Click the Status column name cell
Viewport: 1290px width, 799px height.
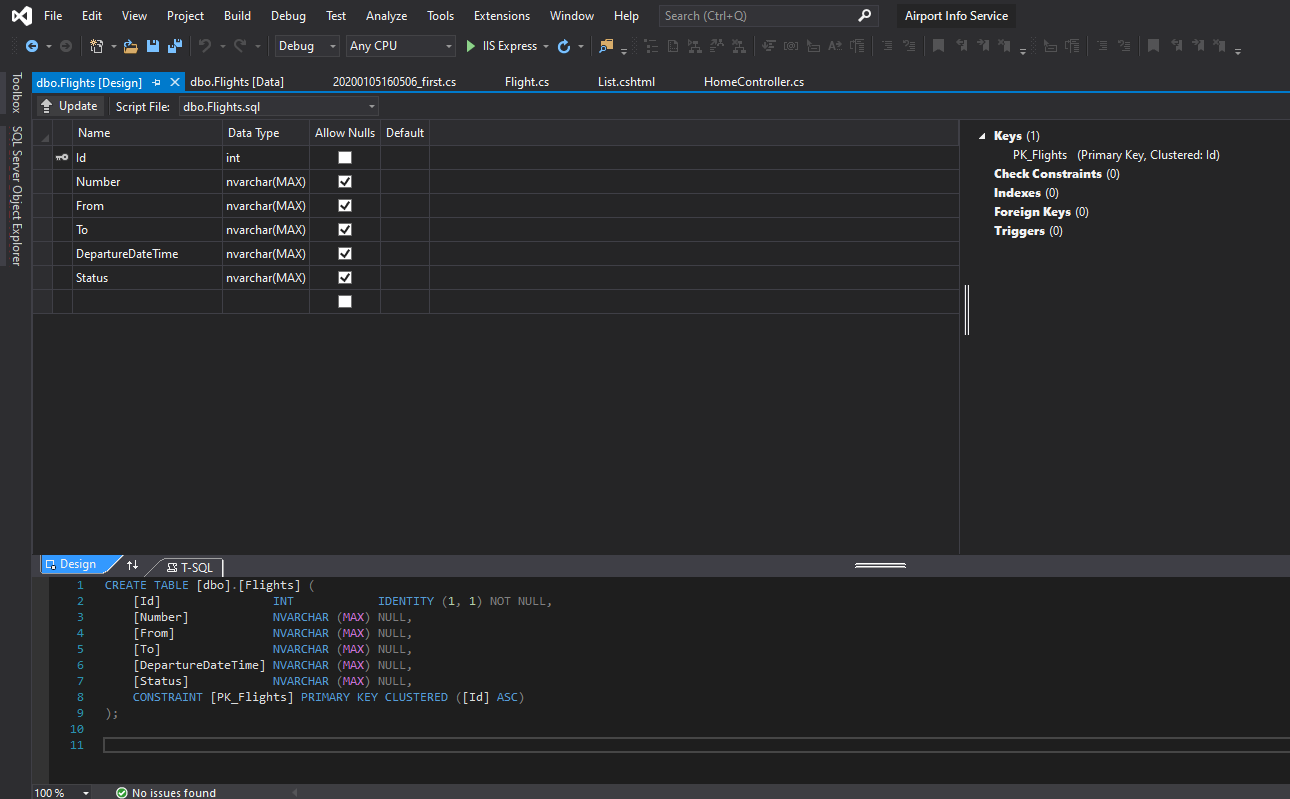[x=147, y=278]
